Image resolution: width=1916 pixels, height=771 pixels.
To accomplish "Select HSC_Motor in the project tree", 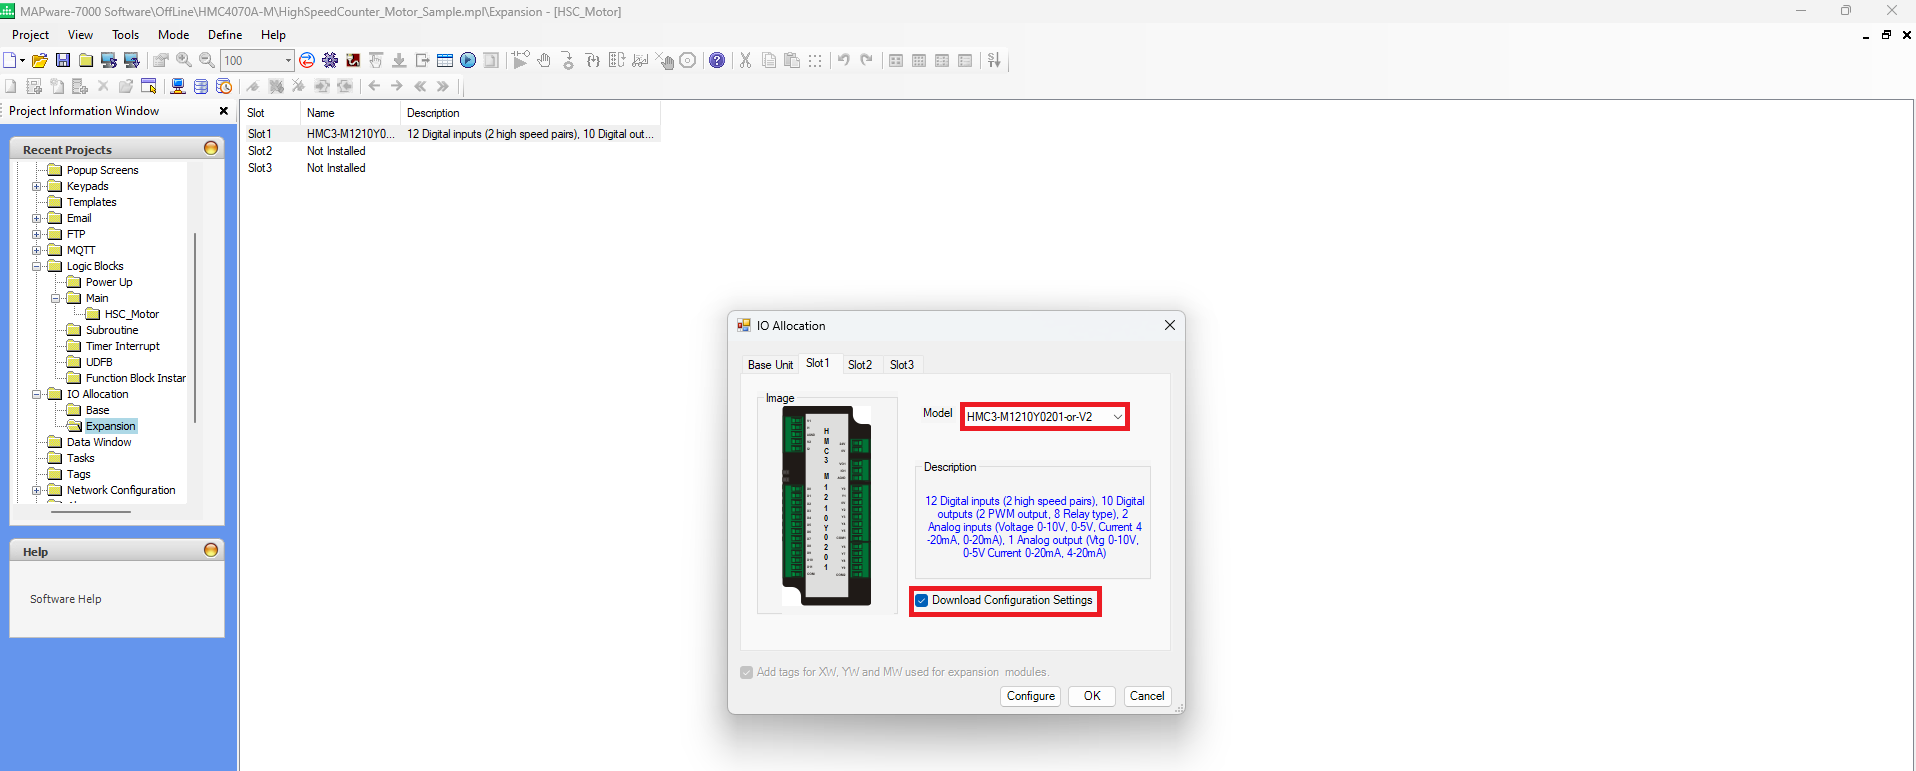I will click(x=131, y=314).
